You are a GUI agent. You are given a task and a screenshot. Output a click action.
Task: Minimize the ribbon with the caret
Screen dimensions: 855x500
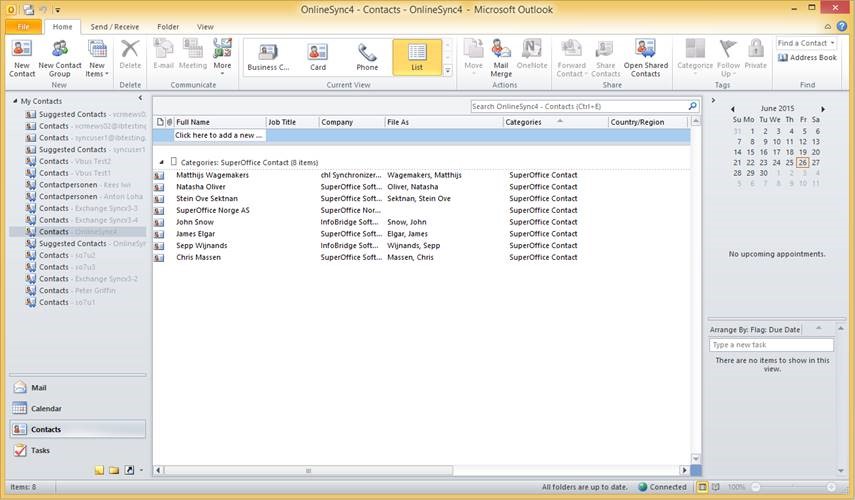828,26
